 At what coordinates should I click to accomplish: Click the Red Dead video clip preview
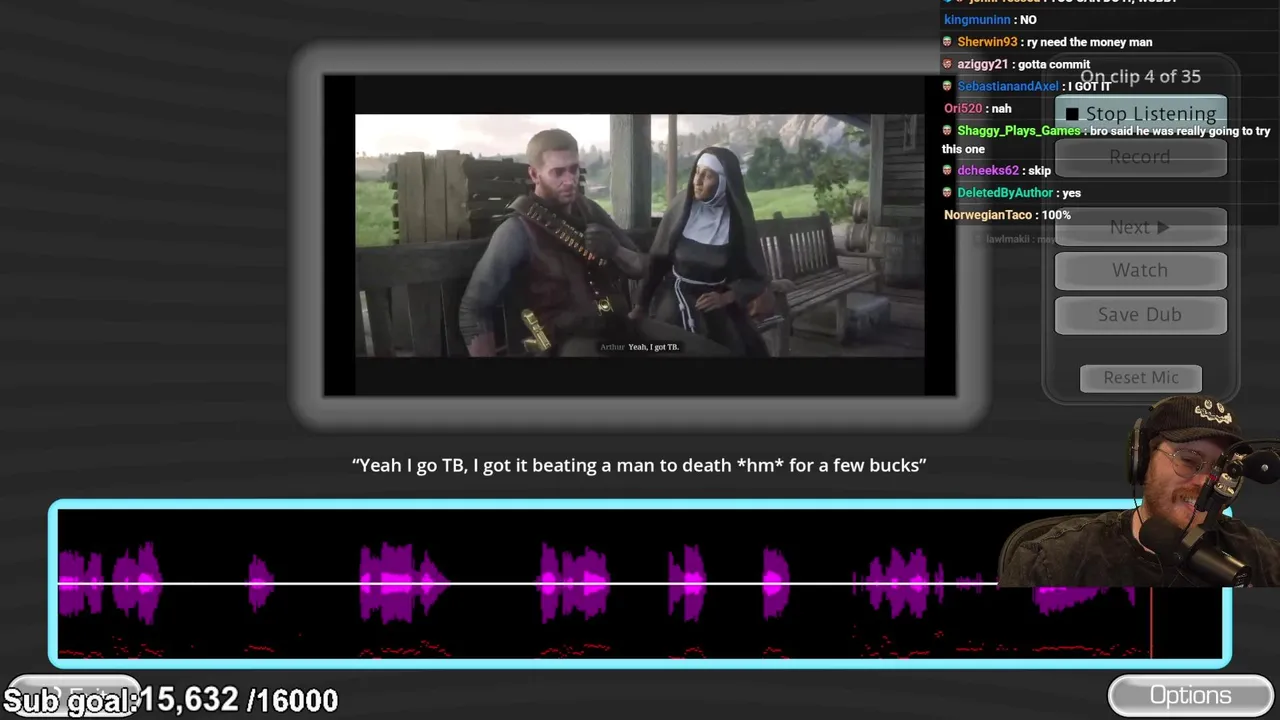(x=640, y=236)
